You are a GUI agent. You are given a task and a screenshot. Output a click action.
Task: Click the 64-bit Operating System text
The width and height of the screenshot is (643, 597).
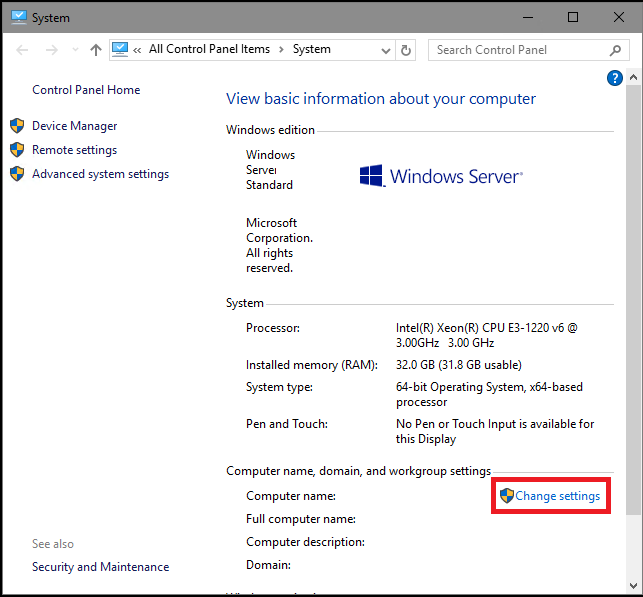pos(489,394)
